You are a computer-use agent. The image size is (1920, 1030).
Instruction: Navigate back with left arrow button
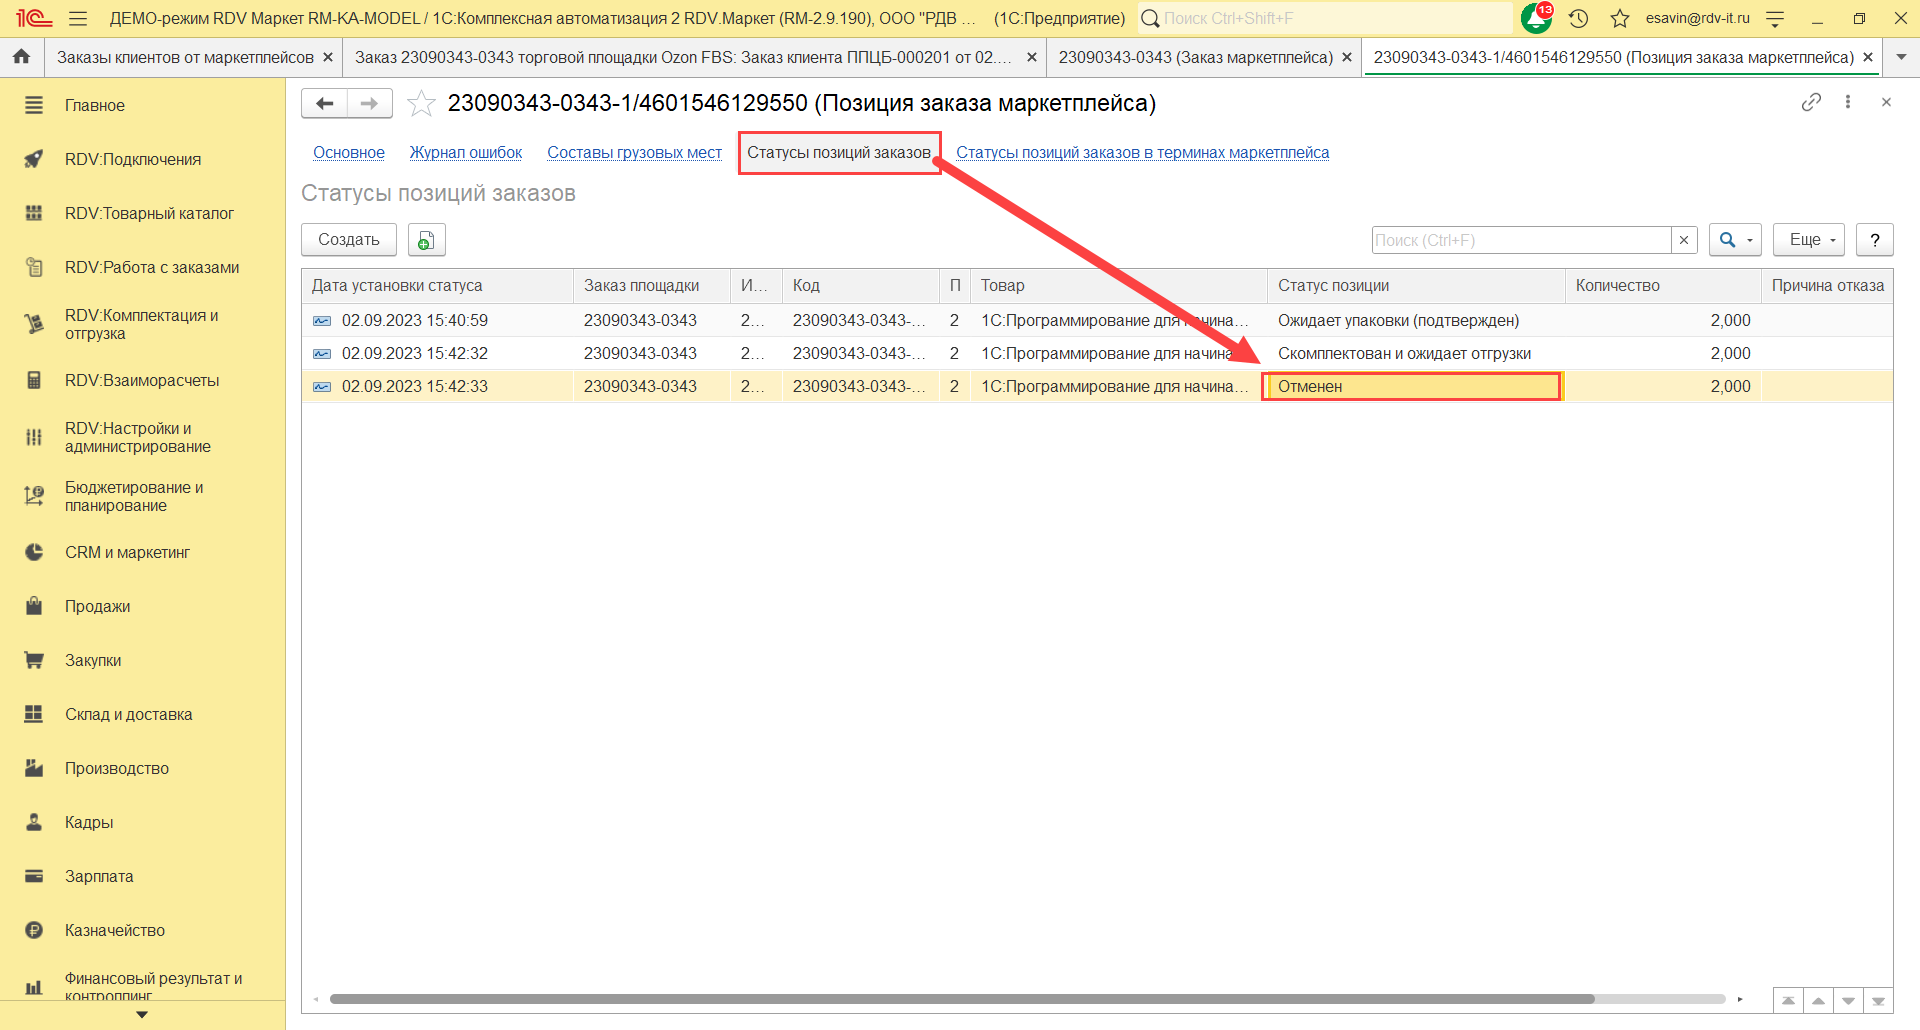324,103
